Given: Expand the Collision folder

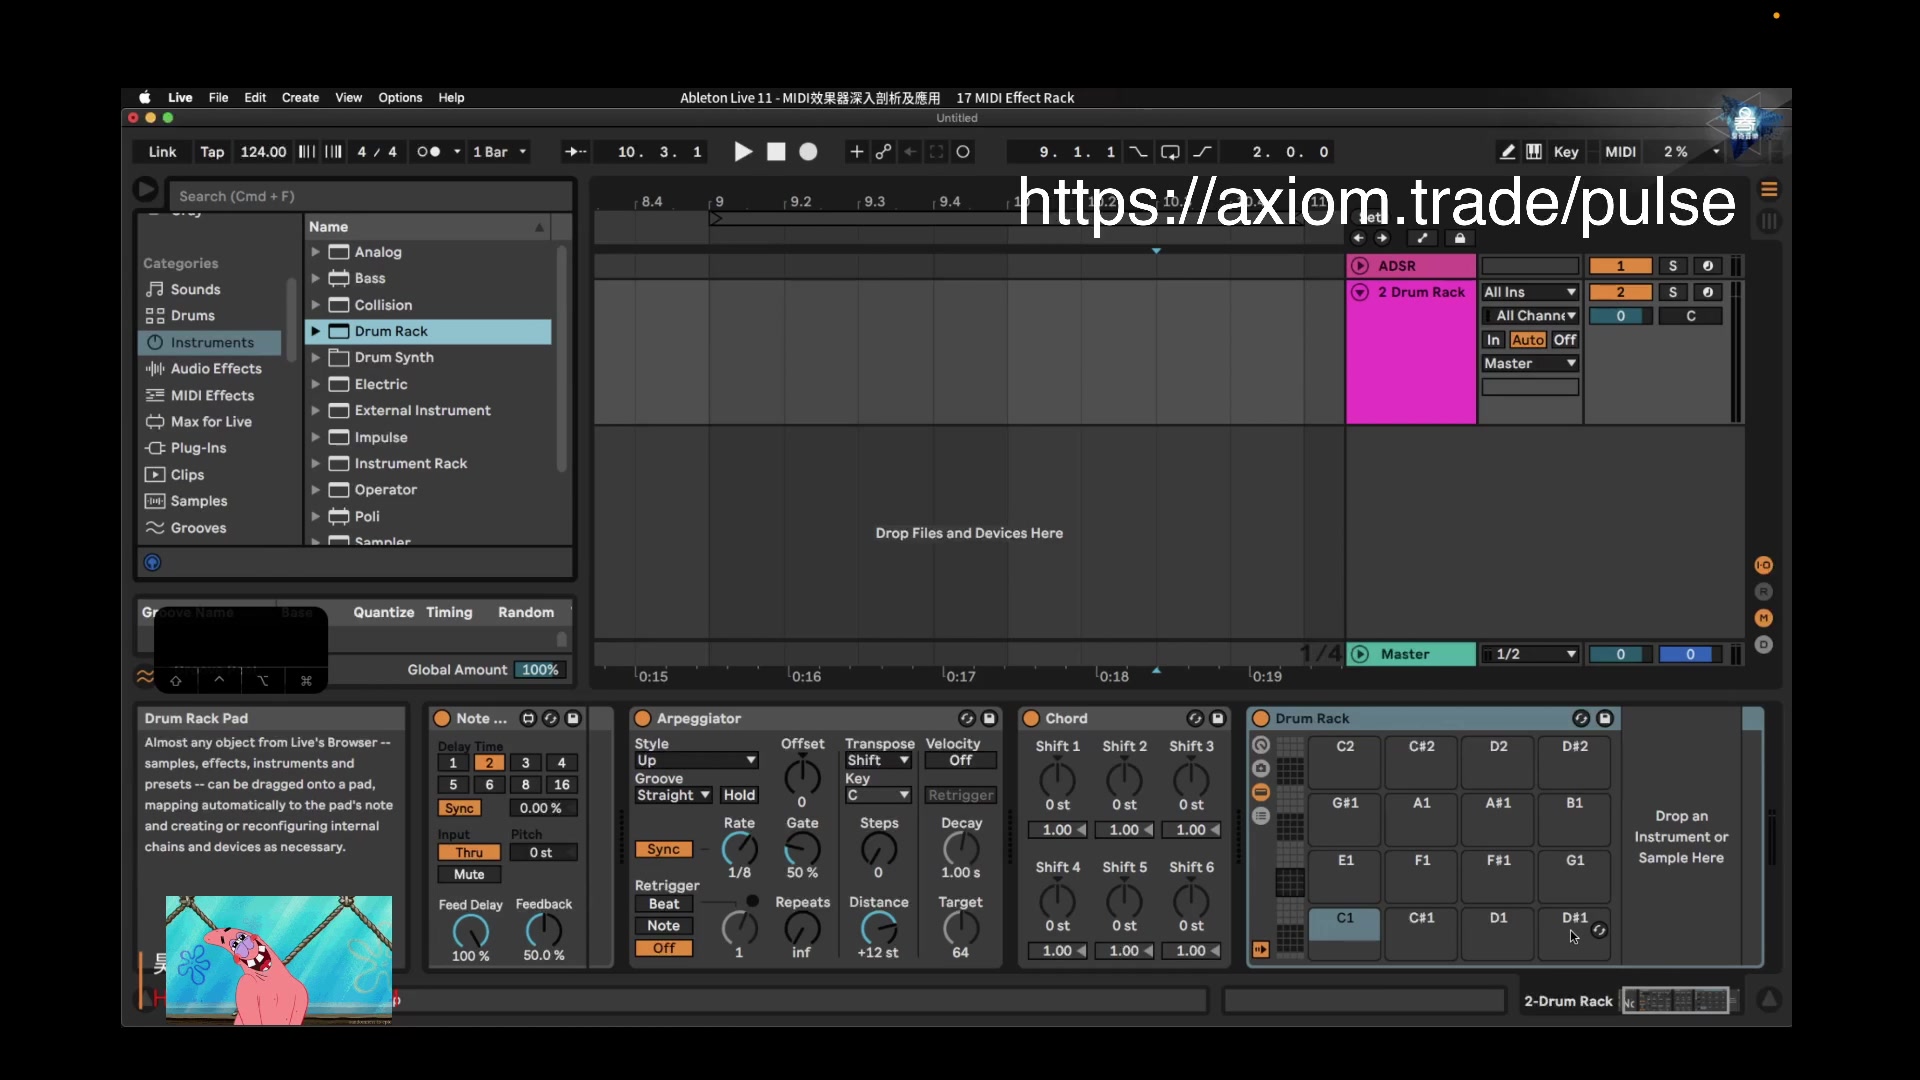Looking at the screenshot, I should (315, 305).
